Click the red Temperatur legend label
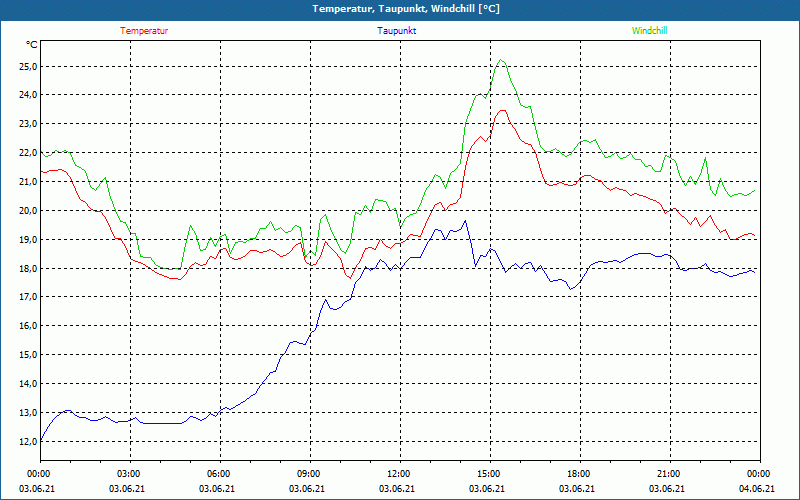800x500 pixels. [144, 31]
